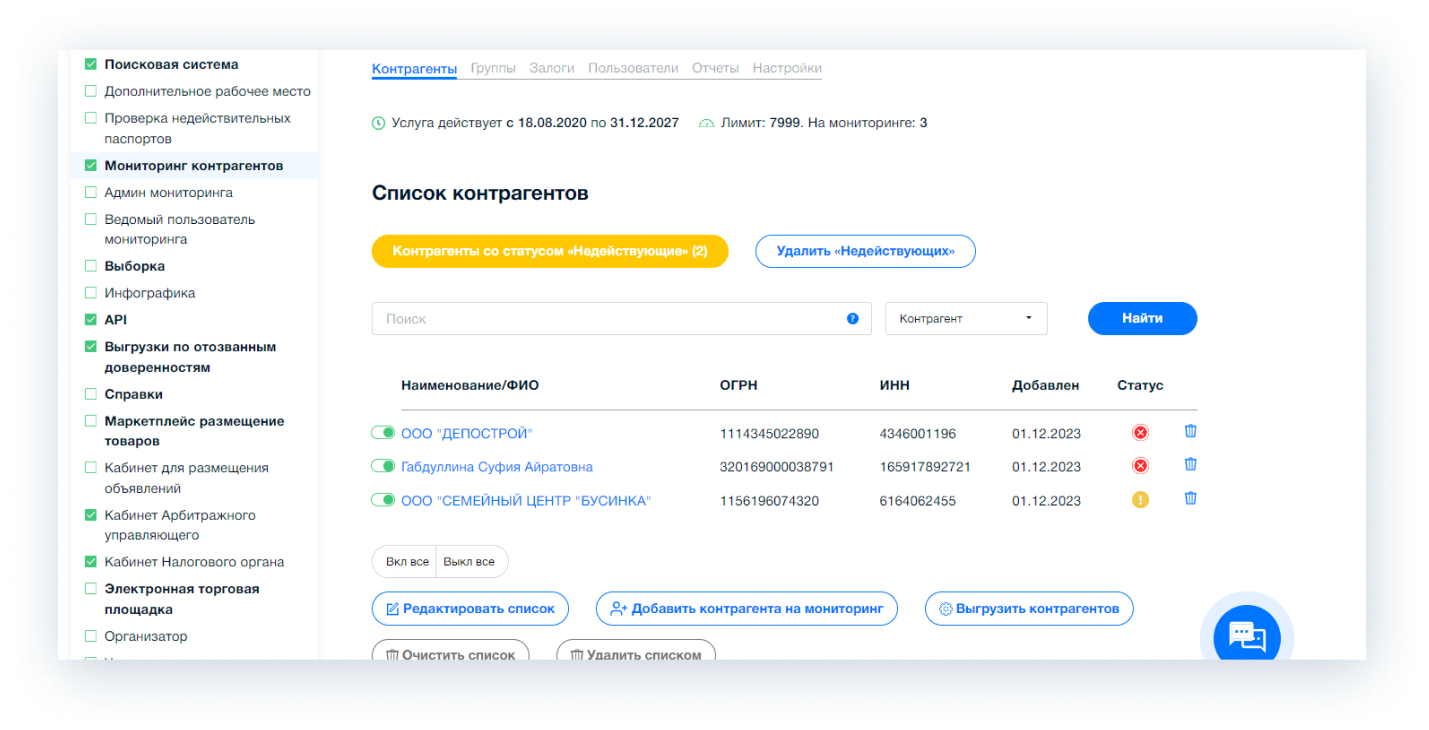The height and width of the screenshot is (730, 1429).
Task: Click Наименование/ФИО column header
Action: pyautogui.click(x=470, y=385)
